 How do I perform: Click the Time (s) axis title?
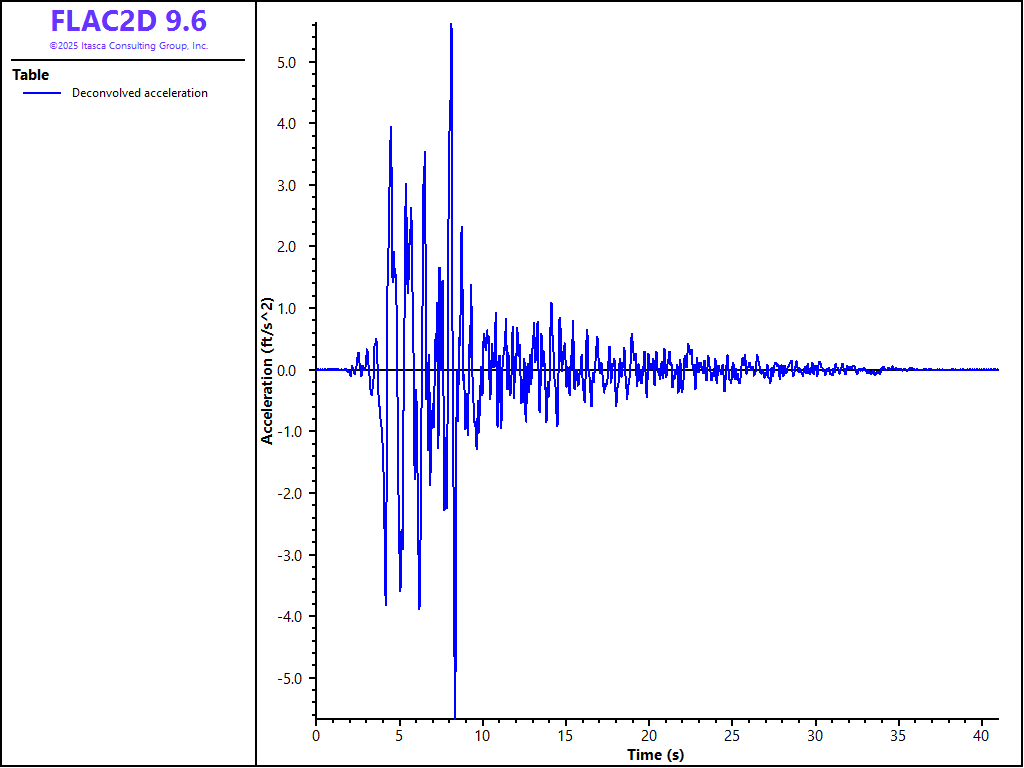pos(655,755)
